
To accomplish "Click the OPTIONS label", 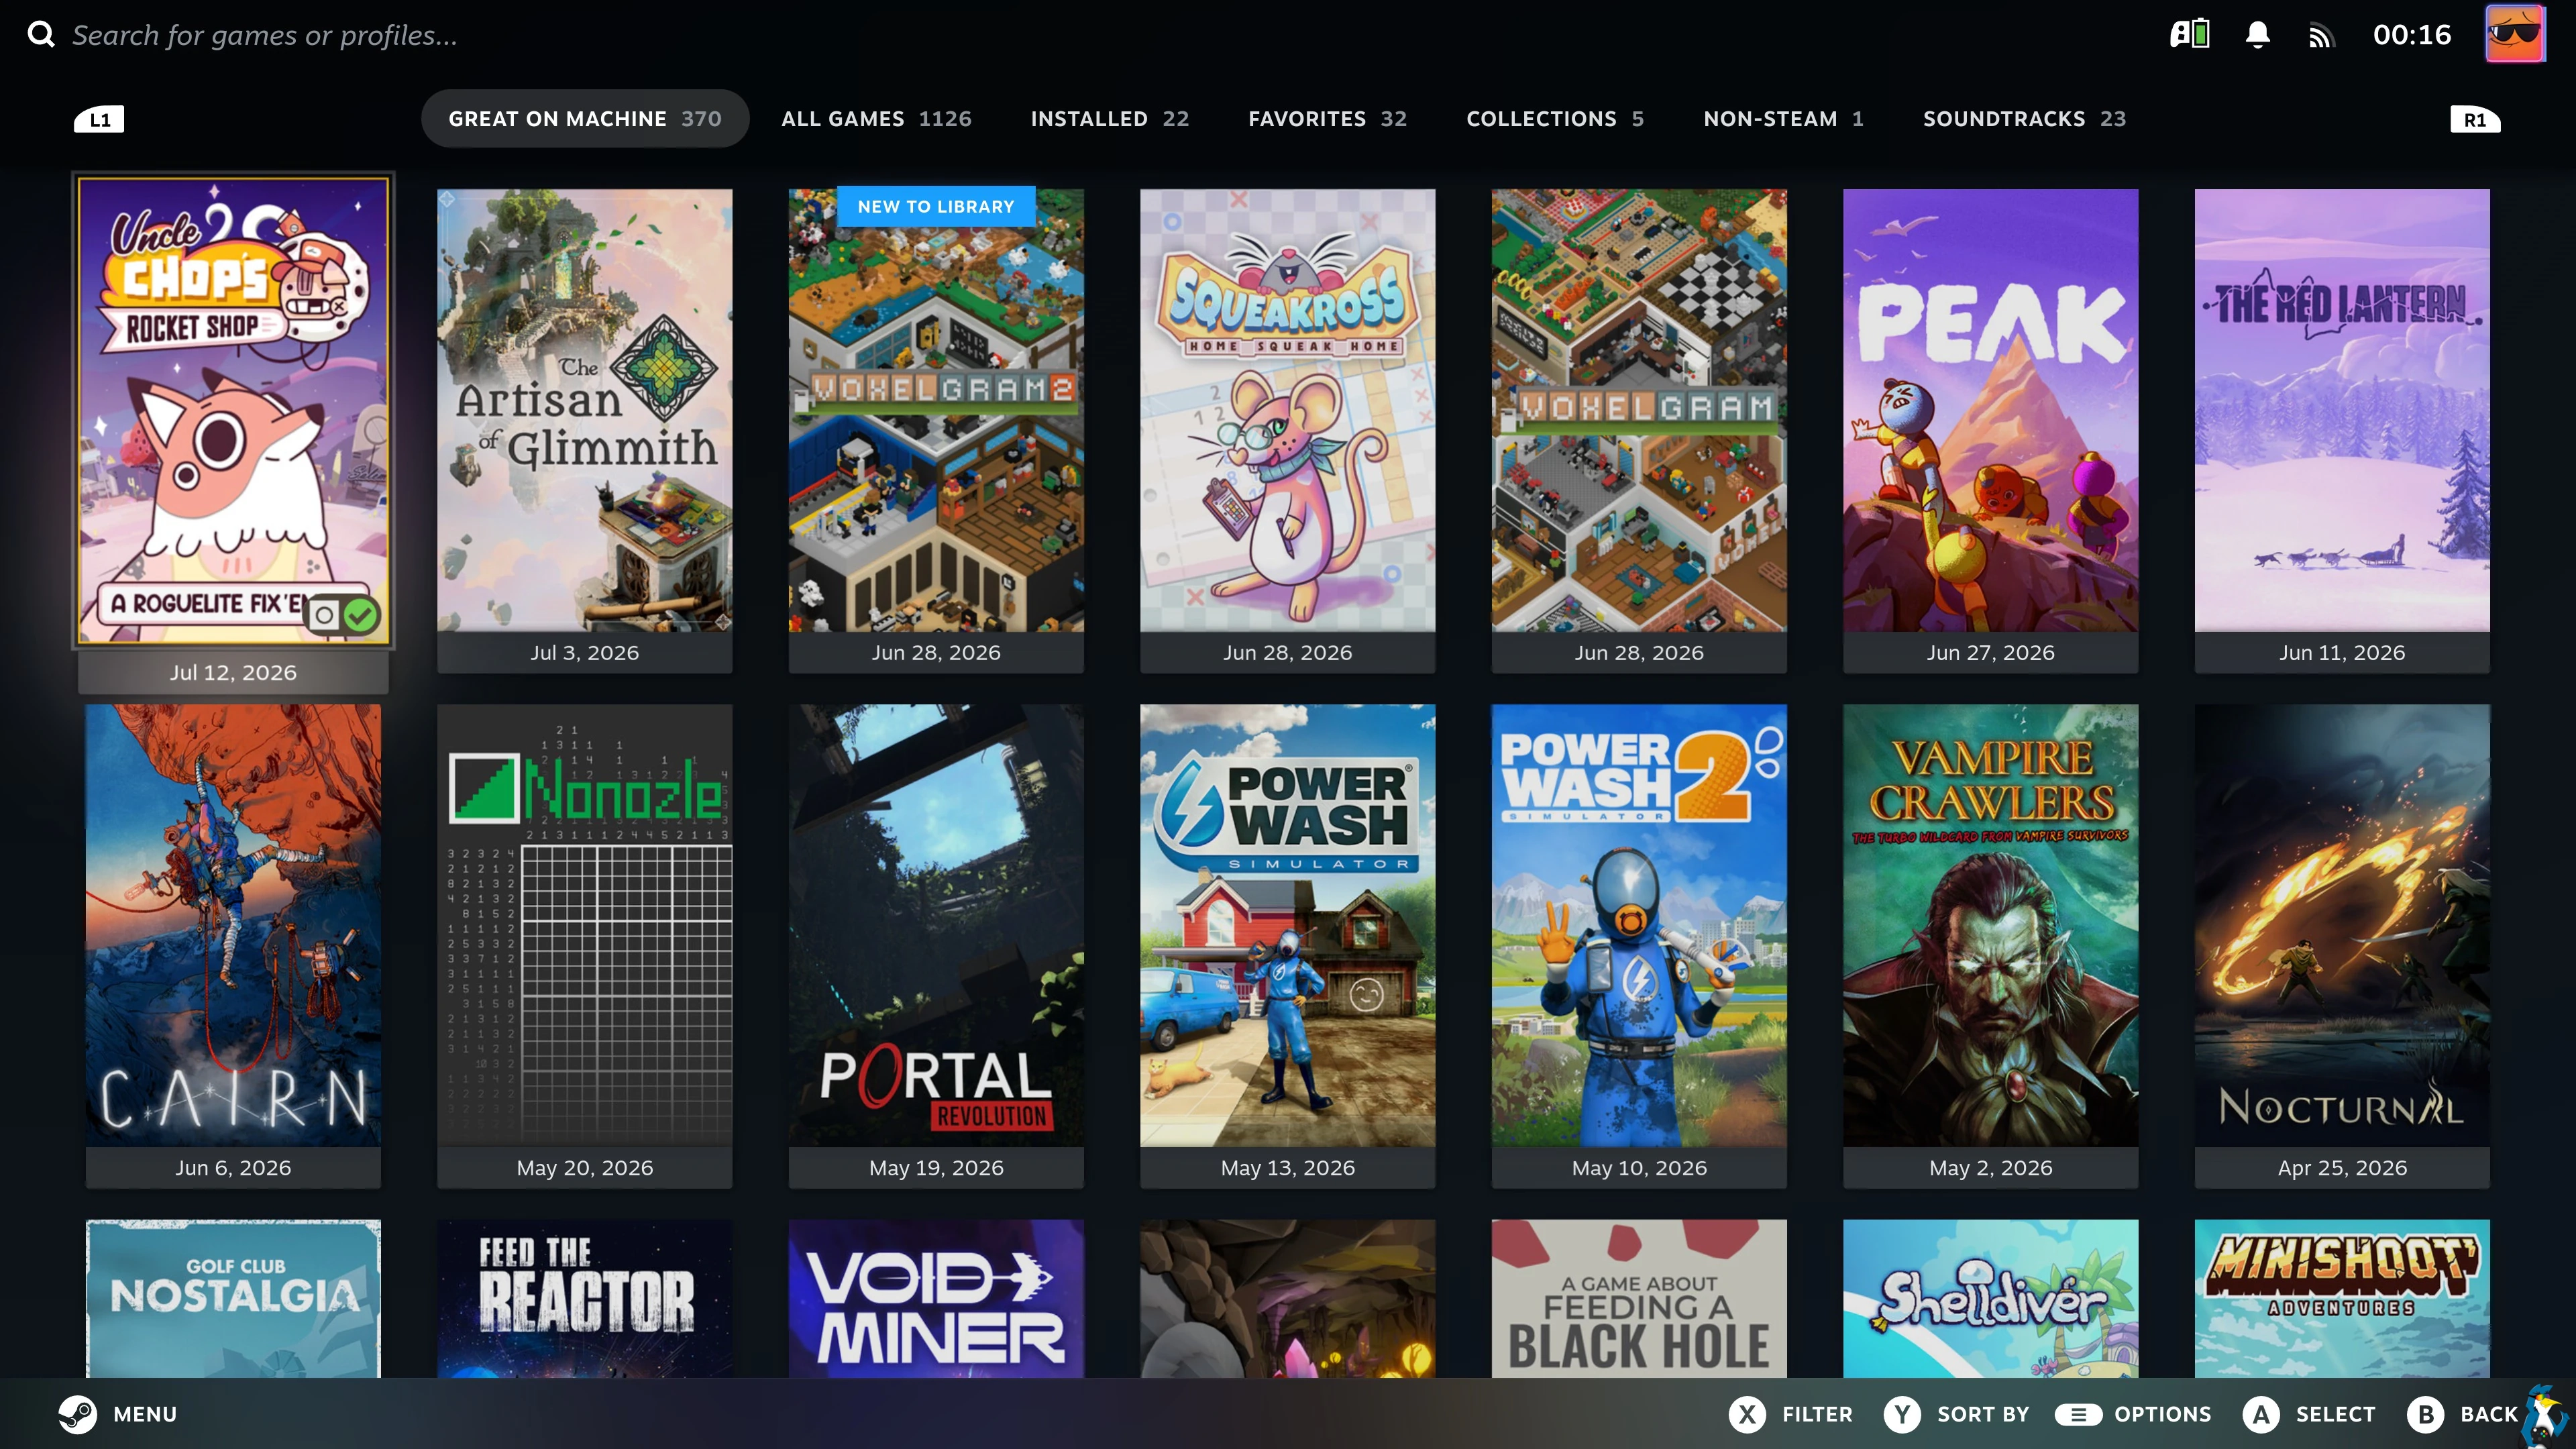I will pos(2162,1414).
